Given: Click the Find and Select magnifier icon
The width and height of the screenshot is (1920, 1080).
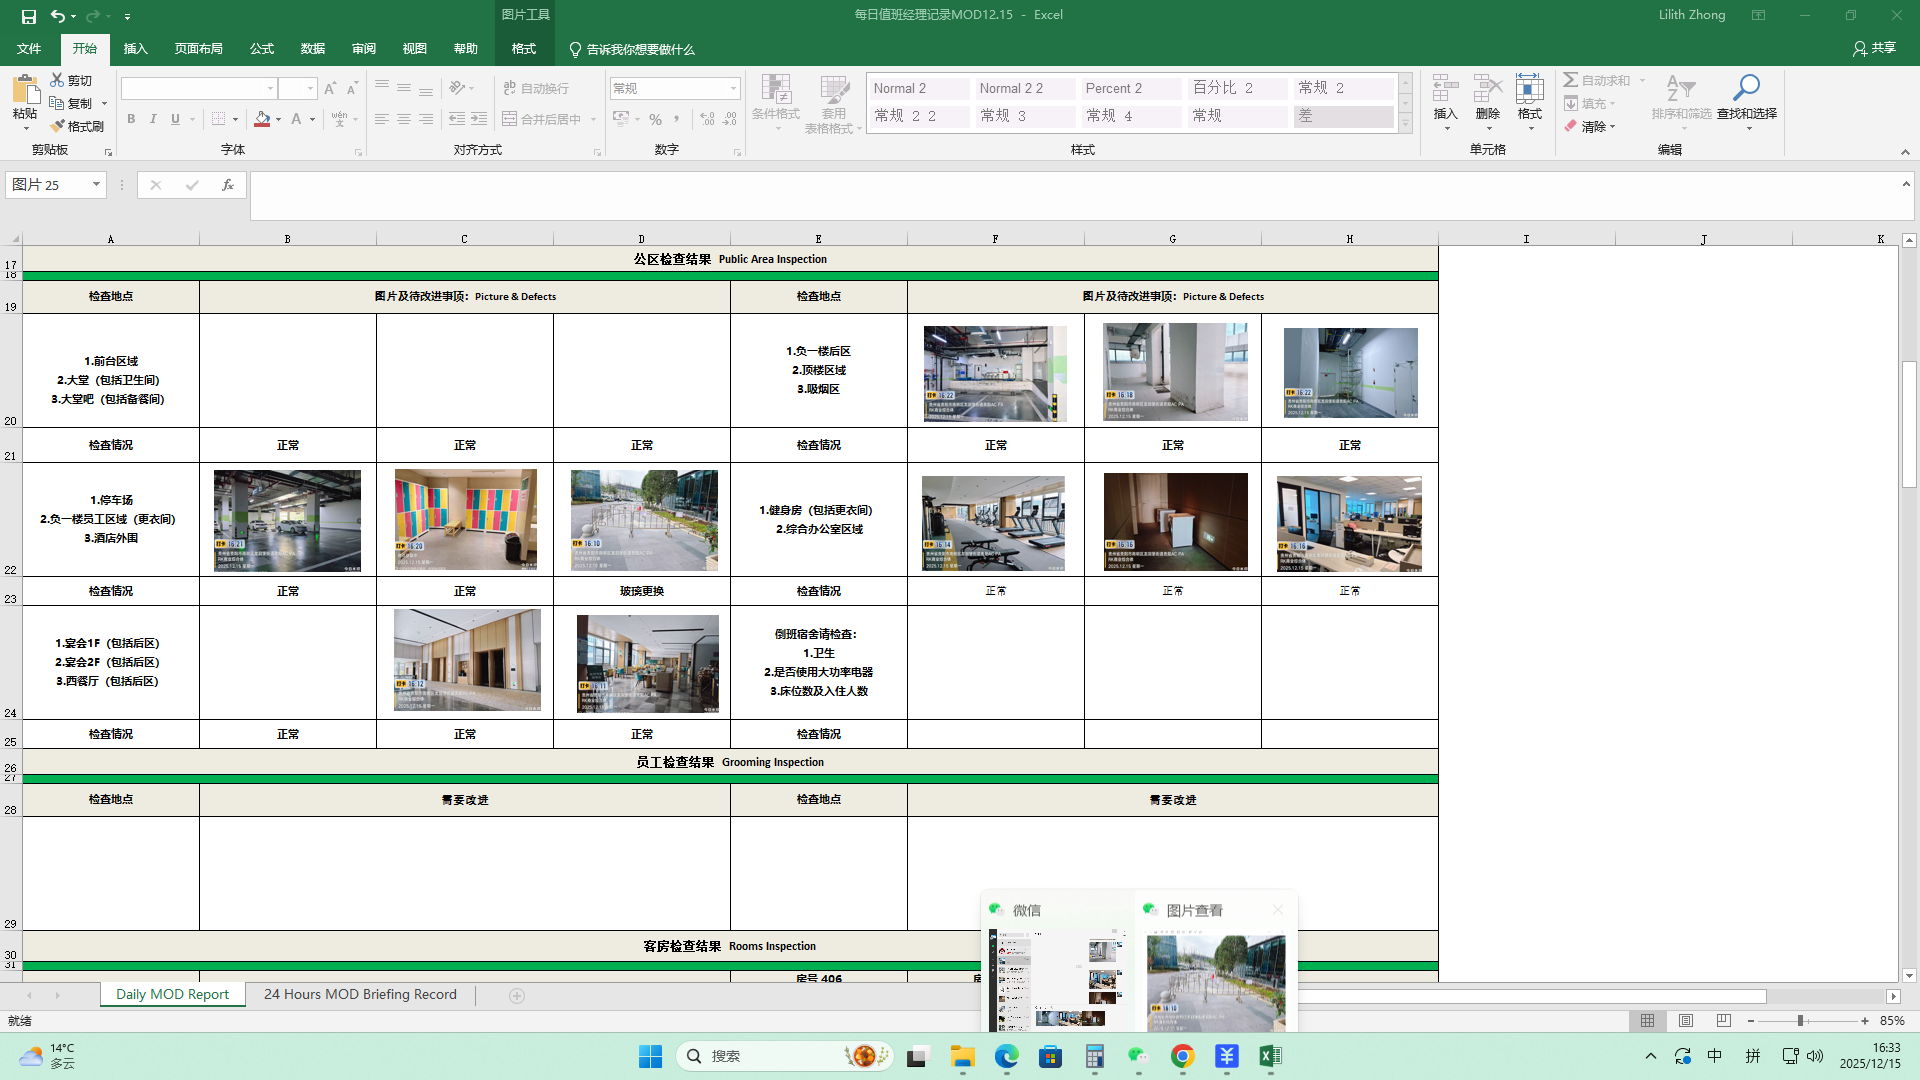Looking at the screenshot, I should point(1746,88).
